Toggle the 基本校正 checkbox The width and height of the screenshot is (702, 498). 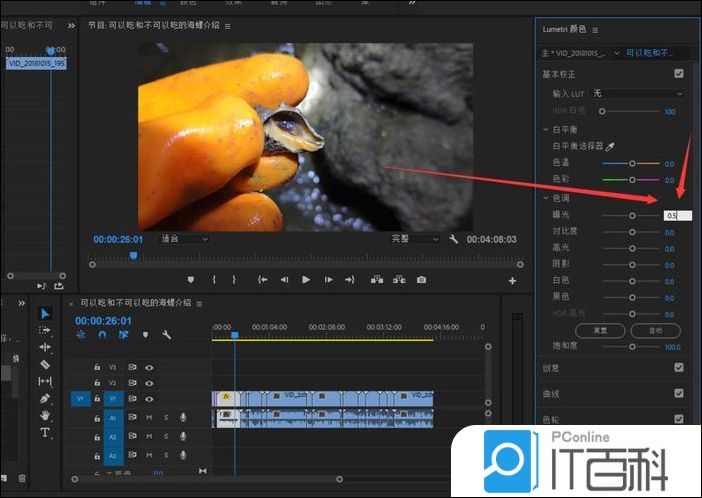pos(679,73)
